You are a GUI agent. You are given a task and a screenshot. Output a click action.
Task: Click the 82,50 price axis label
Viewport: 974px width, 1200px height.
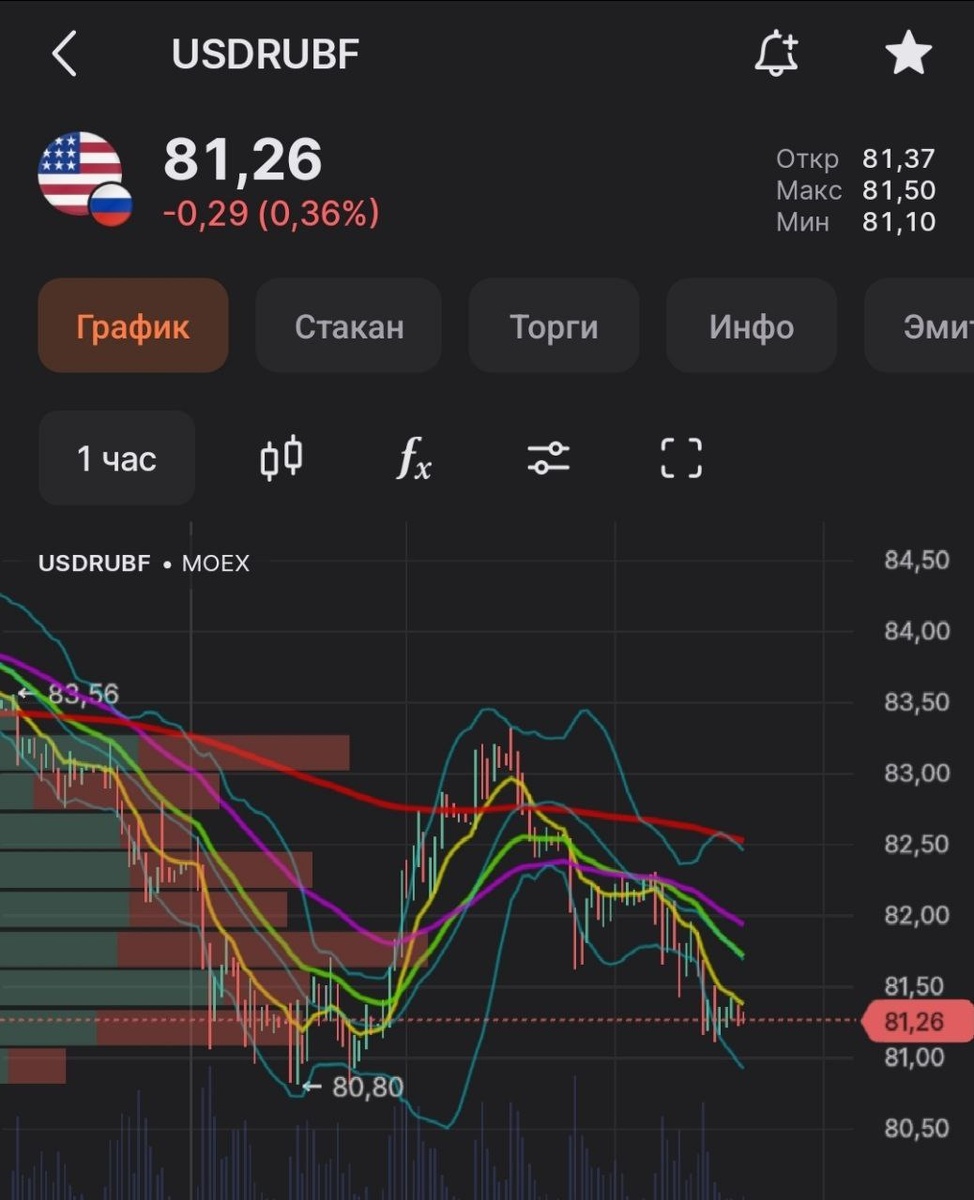[x=916, y=844]
